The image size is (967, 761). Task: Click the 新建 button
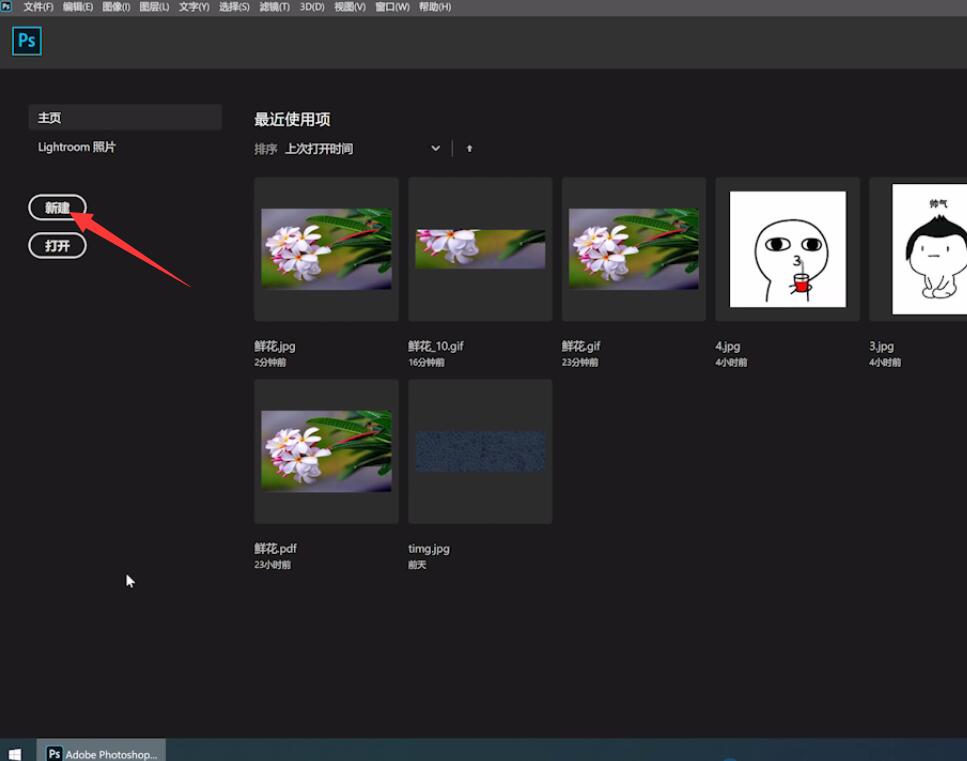pyautogui.click(x=57, y=208)
